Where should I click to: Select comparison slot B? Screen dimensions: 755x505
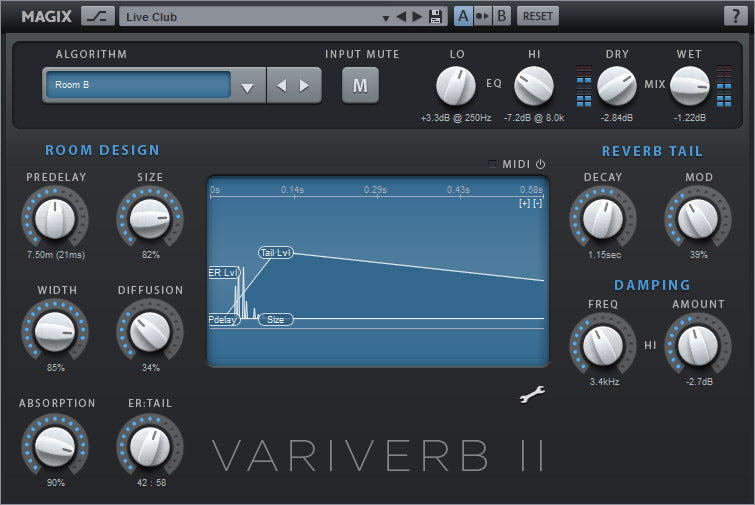(x=501, y=16)
